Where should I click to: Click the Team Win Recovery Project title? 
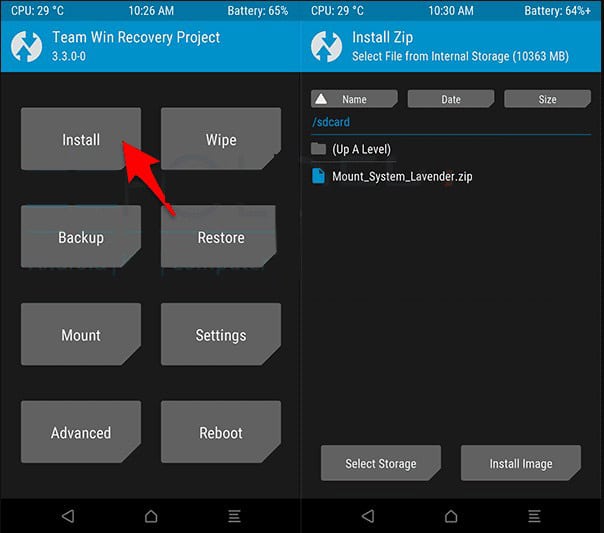pos(136,37)
